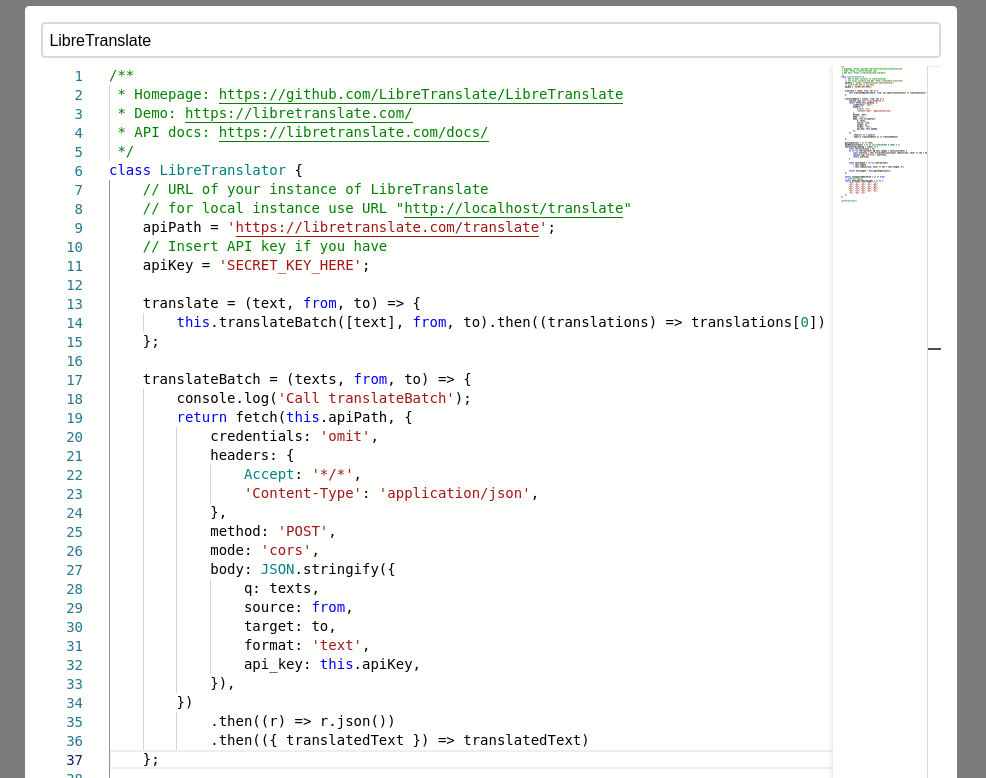The image size is (986, 778).
Task: Click the 'source' property
Action: point(269,607)
